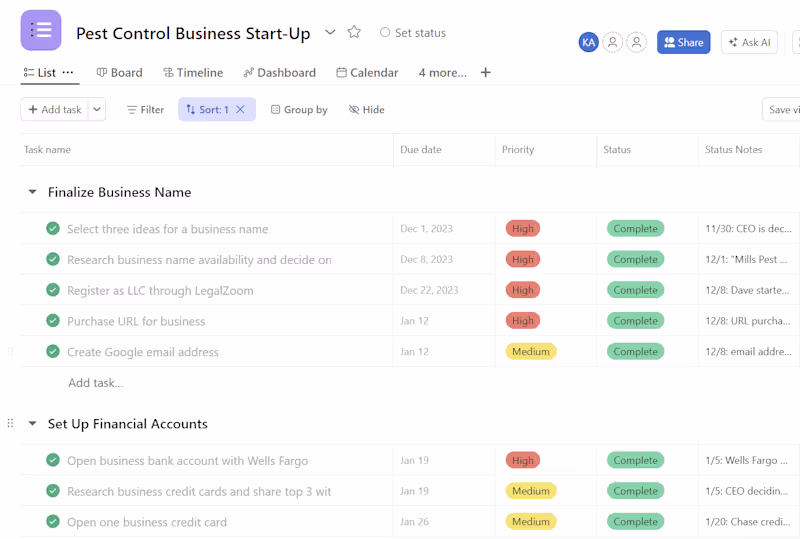Image resolution: width=800 pixels, height=539 pixels.
Task: Click the Share button
Action: pyautogui.click(x=683, y=42)
